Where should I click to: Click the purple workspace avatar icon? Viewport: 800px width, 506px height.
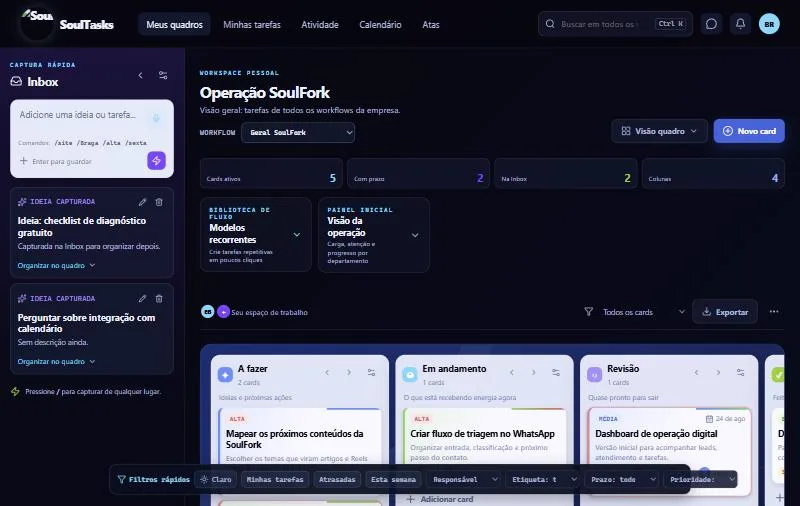coord(223,312)
